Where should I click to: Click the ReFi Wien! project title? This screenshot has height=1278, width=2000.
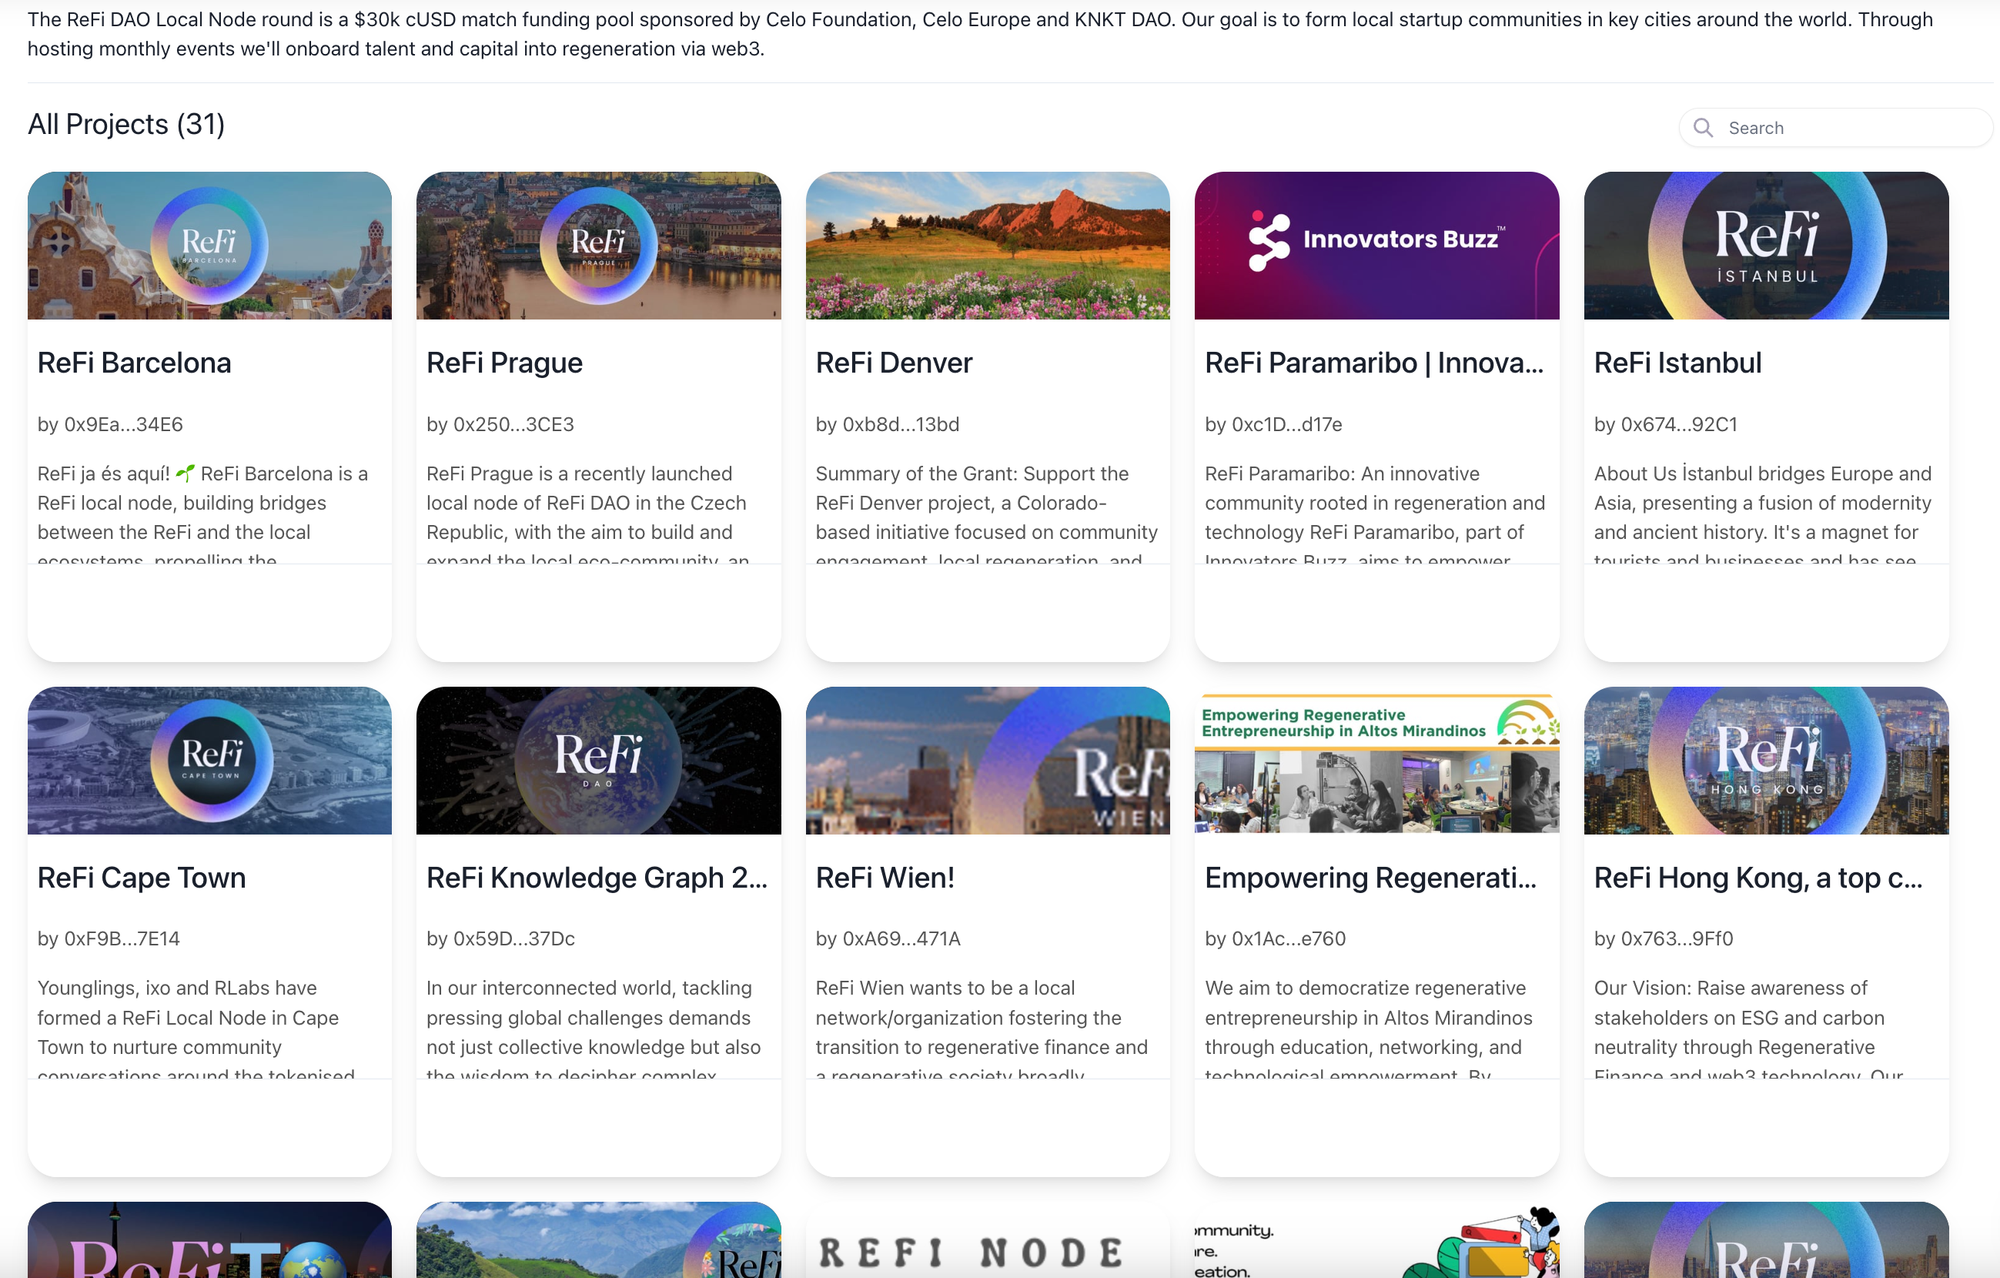pyautogui.click(x=885, y=878)
